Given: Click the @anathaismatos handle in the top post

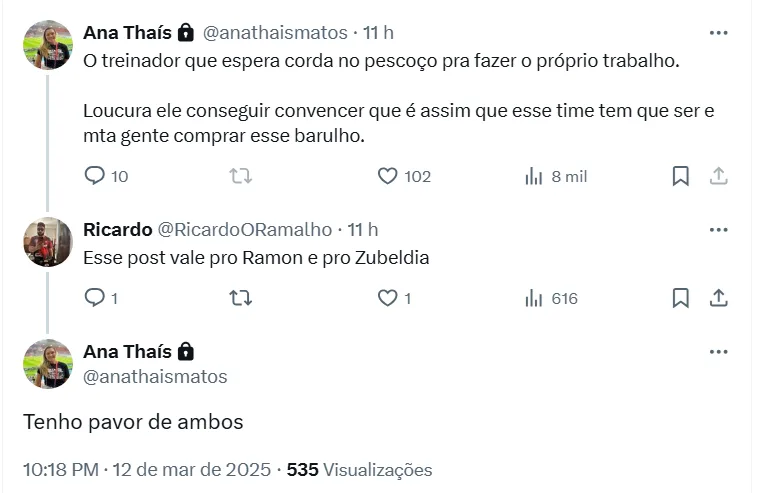Looking at the screenshot, I should tap(275, 33).
